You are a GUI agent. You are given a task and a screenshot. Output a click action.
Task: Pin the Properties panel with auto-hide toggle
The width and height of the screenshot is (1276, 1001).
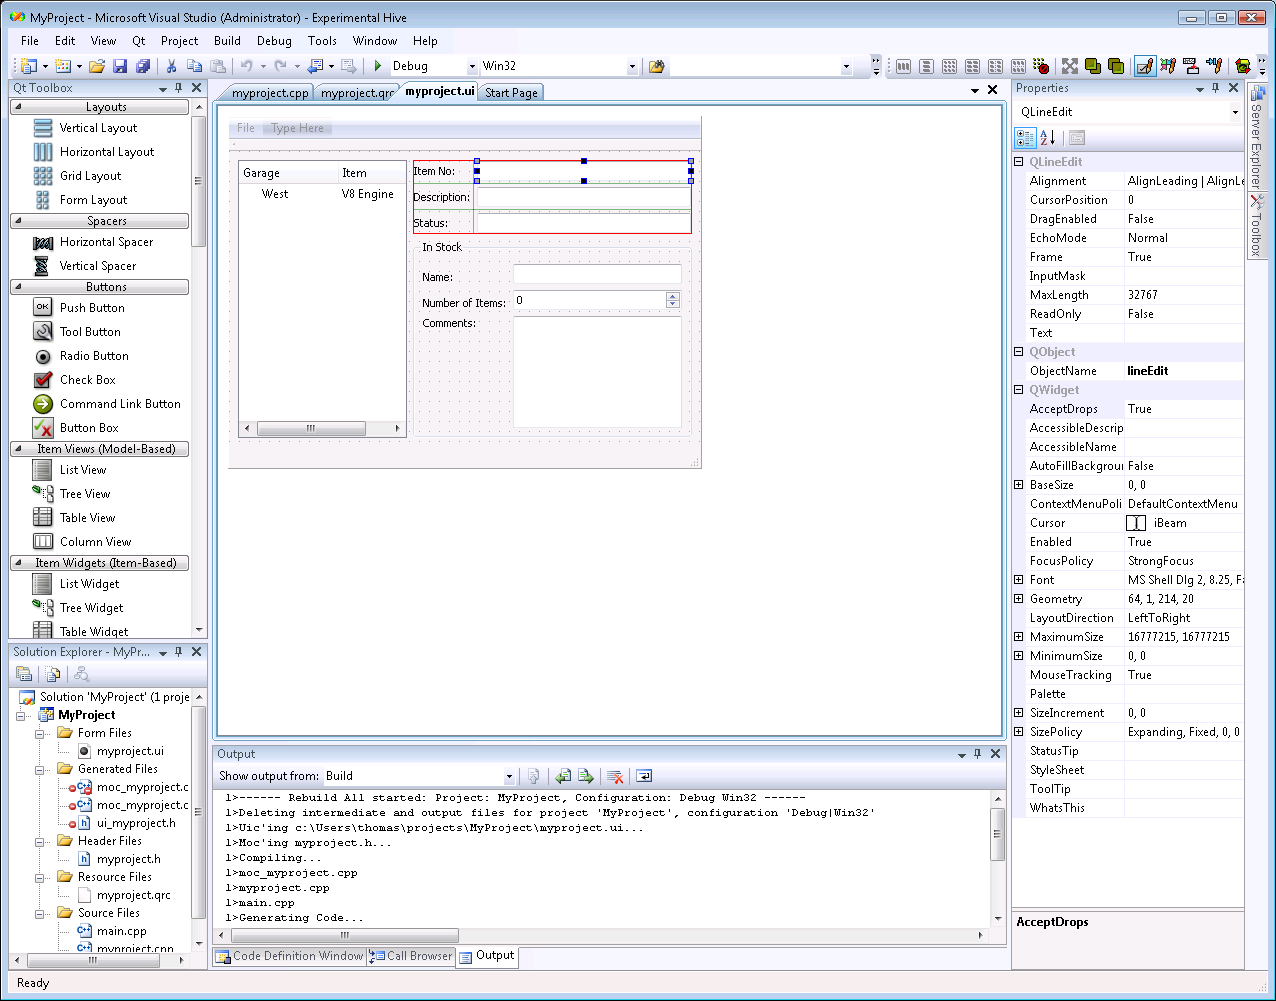click(1215, 88)
